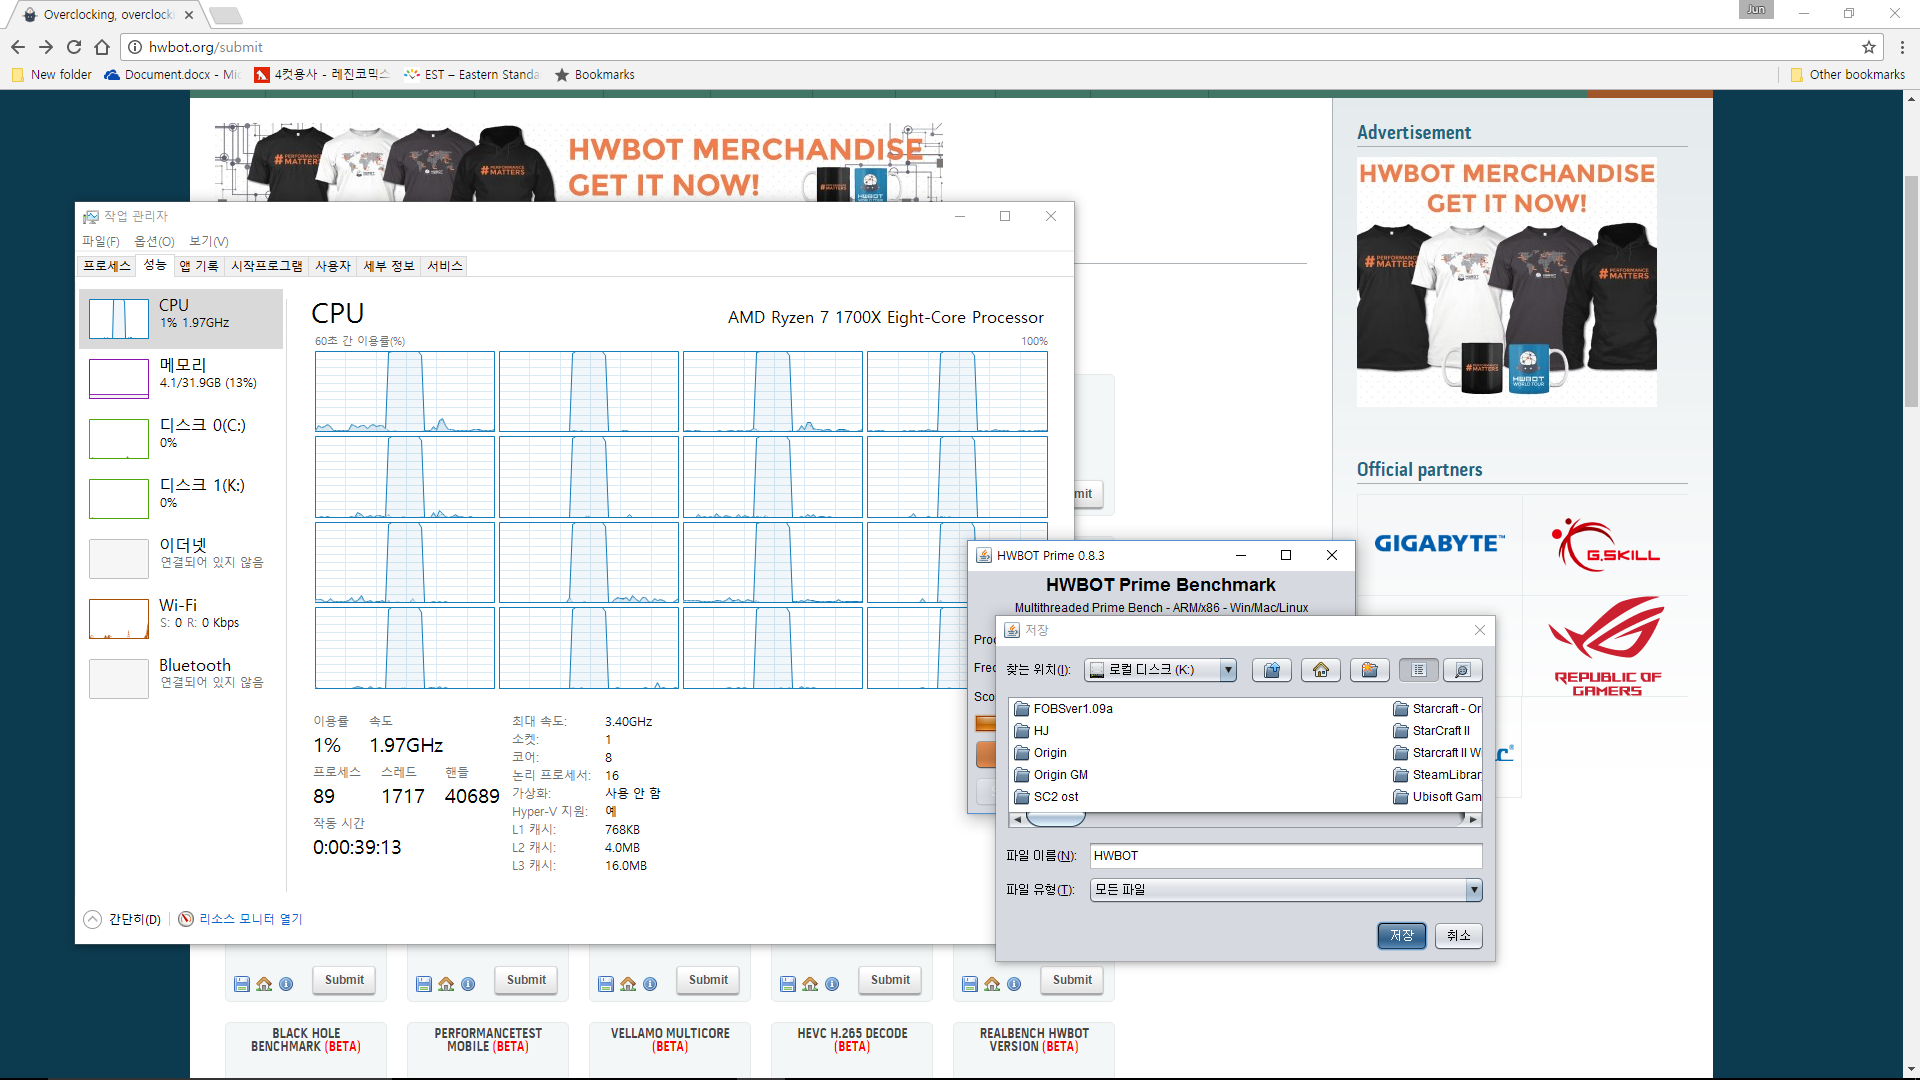Select the HJ folder
1920x1080 pixels.
click(1032, 731)
